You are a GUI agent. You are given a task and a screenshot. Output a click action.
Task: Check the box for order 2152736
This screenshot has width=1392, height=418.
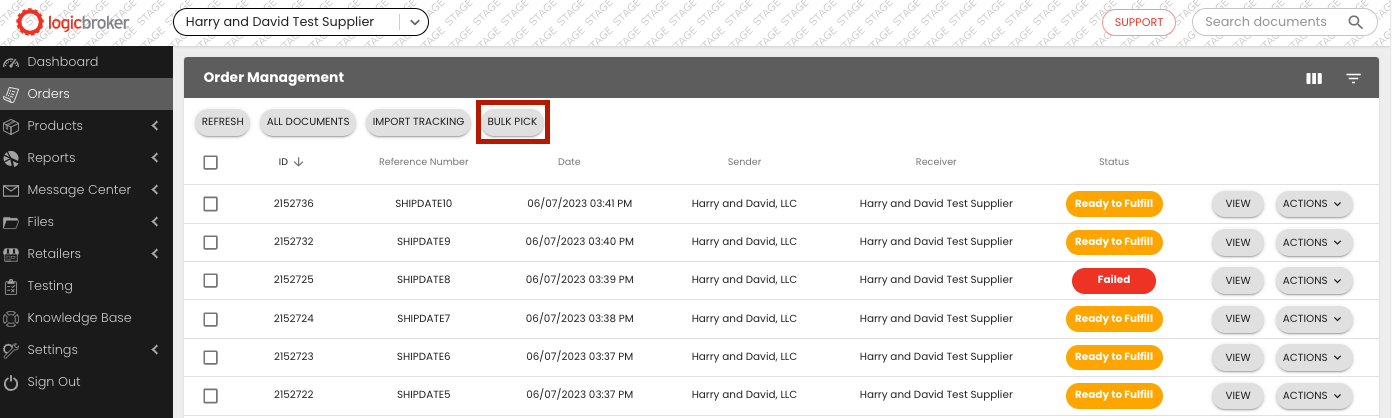pos(210,204)
